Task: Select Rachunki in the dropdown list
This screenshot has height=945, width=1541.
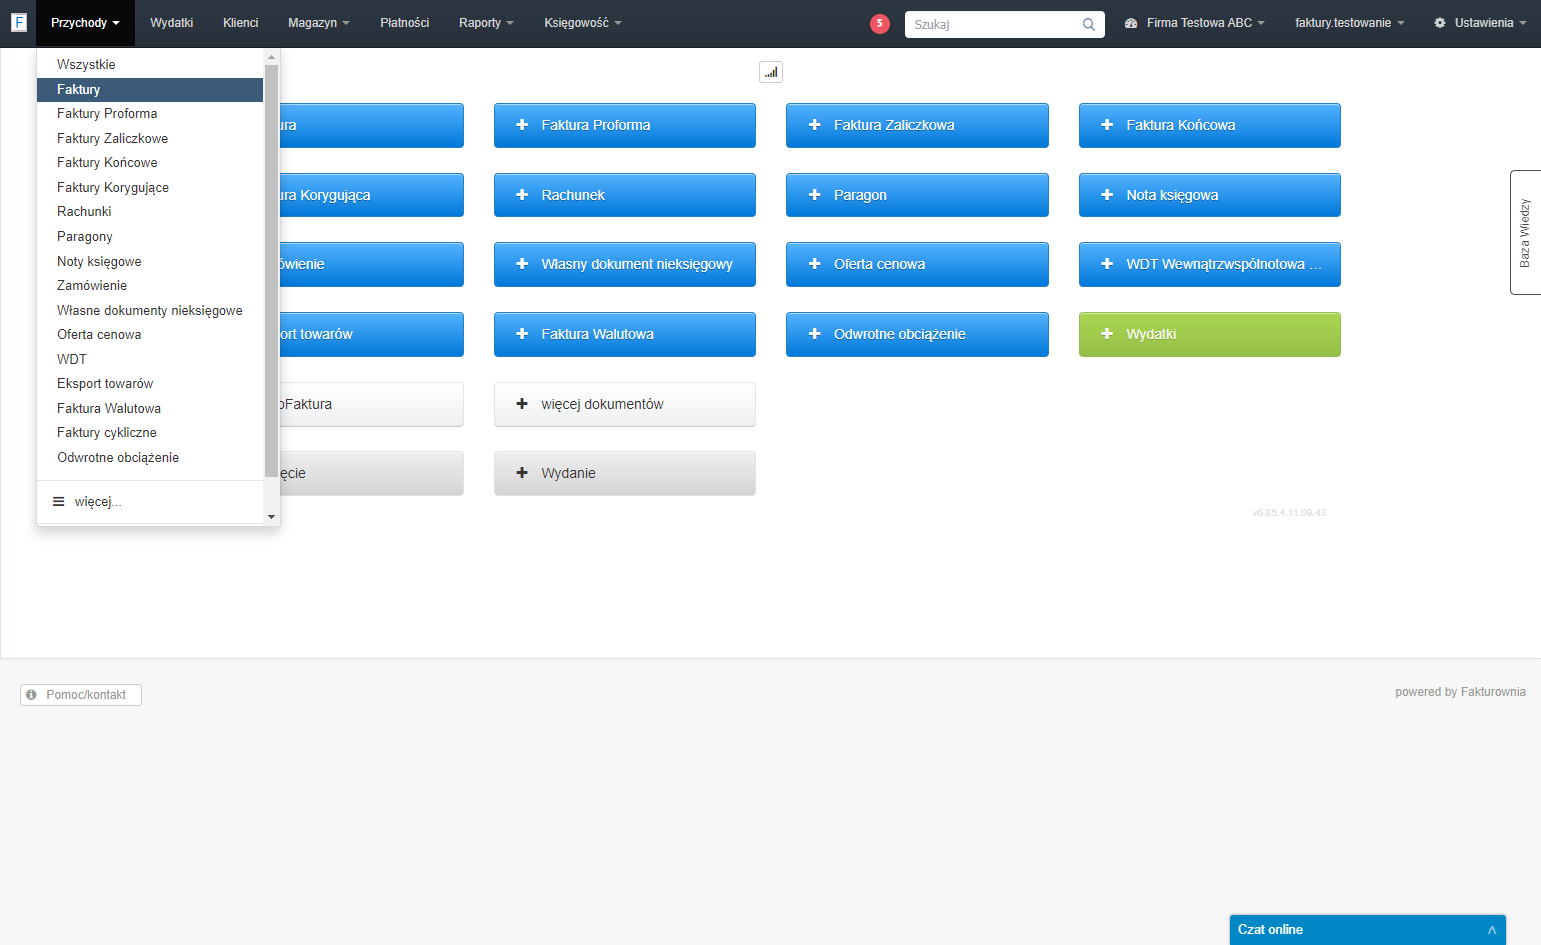Action: pyautogui.click(x=150, y=212)
